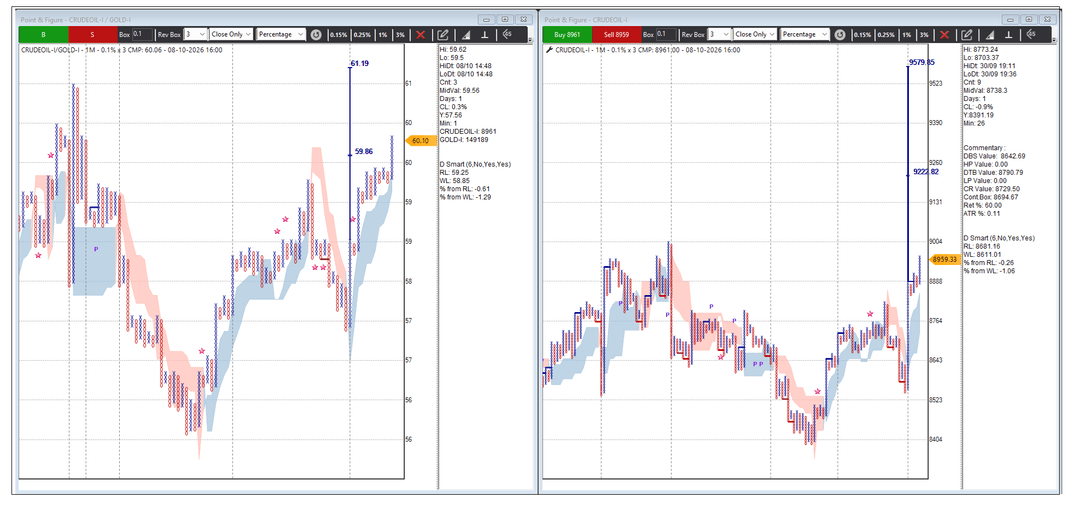Viewport: 1080px width, 506px height.
Task: Click 'Hi: 59.62' in info panel
Action: coord(453,50)
